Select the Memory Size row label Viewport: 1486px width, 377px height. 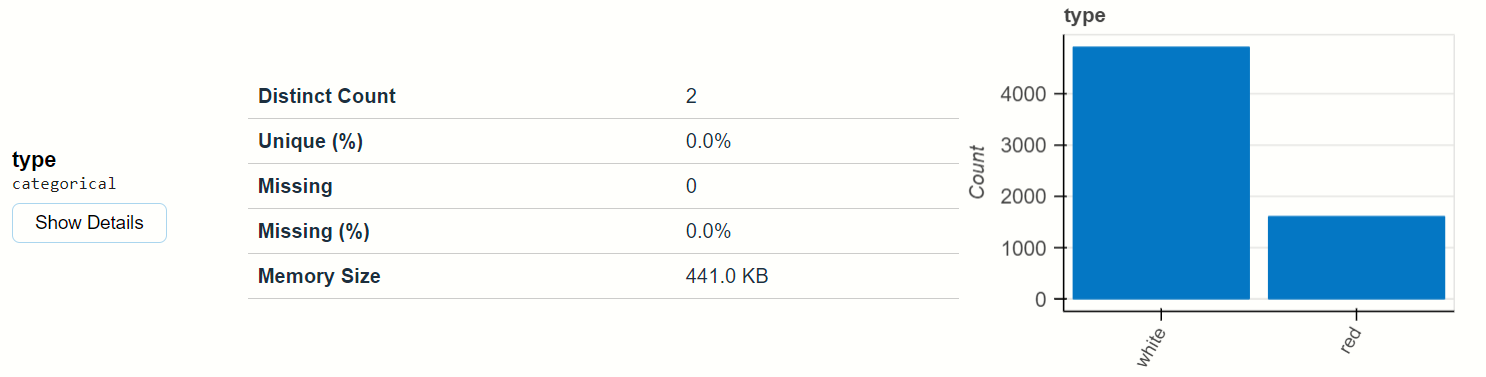pos(319,276)
